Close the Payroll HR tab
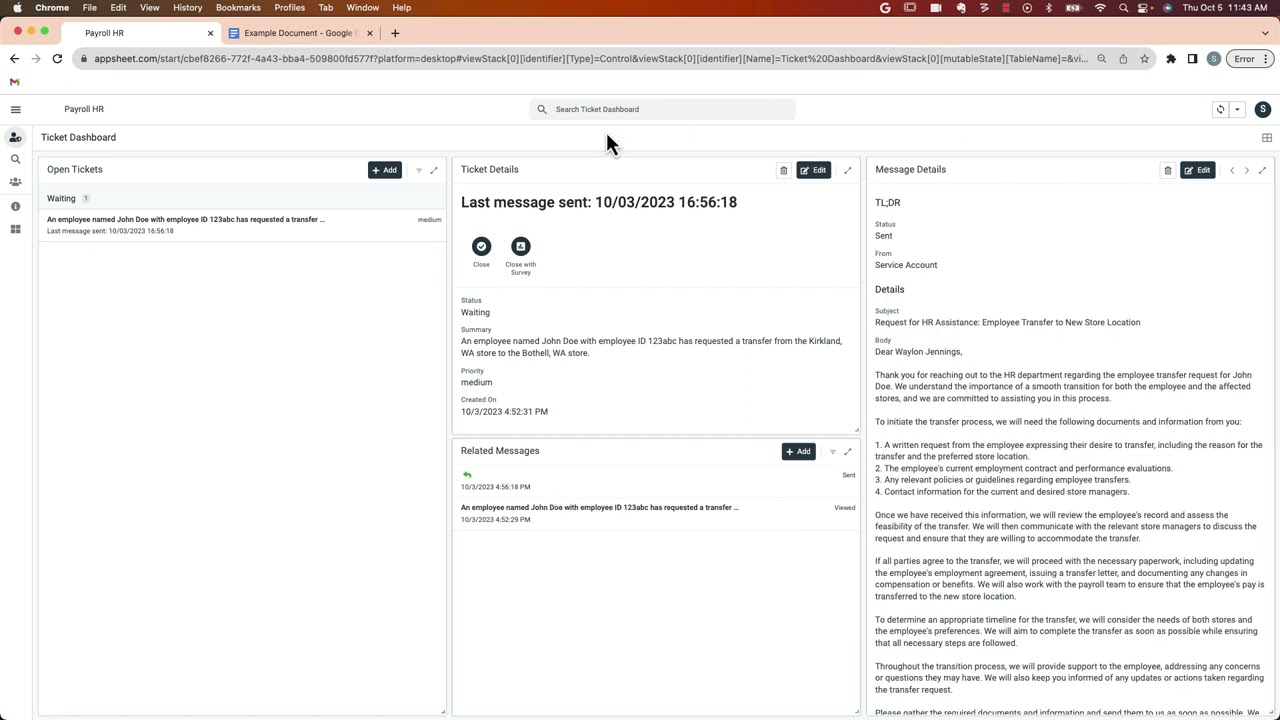Screen dimensions: 1280x720 click(x=210, y=33)
